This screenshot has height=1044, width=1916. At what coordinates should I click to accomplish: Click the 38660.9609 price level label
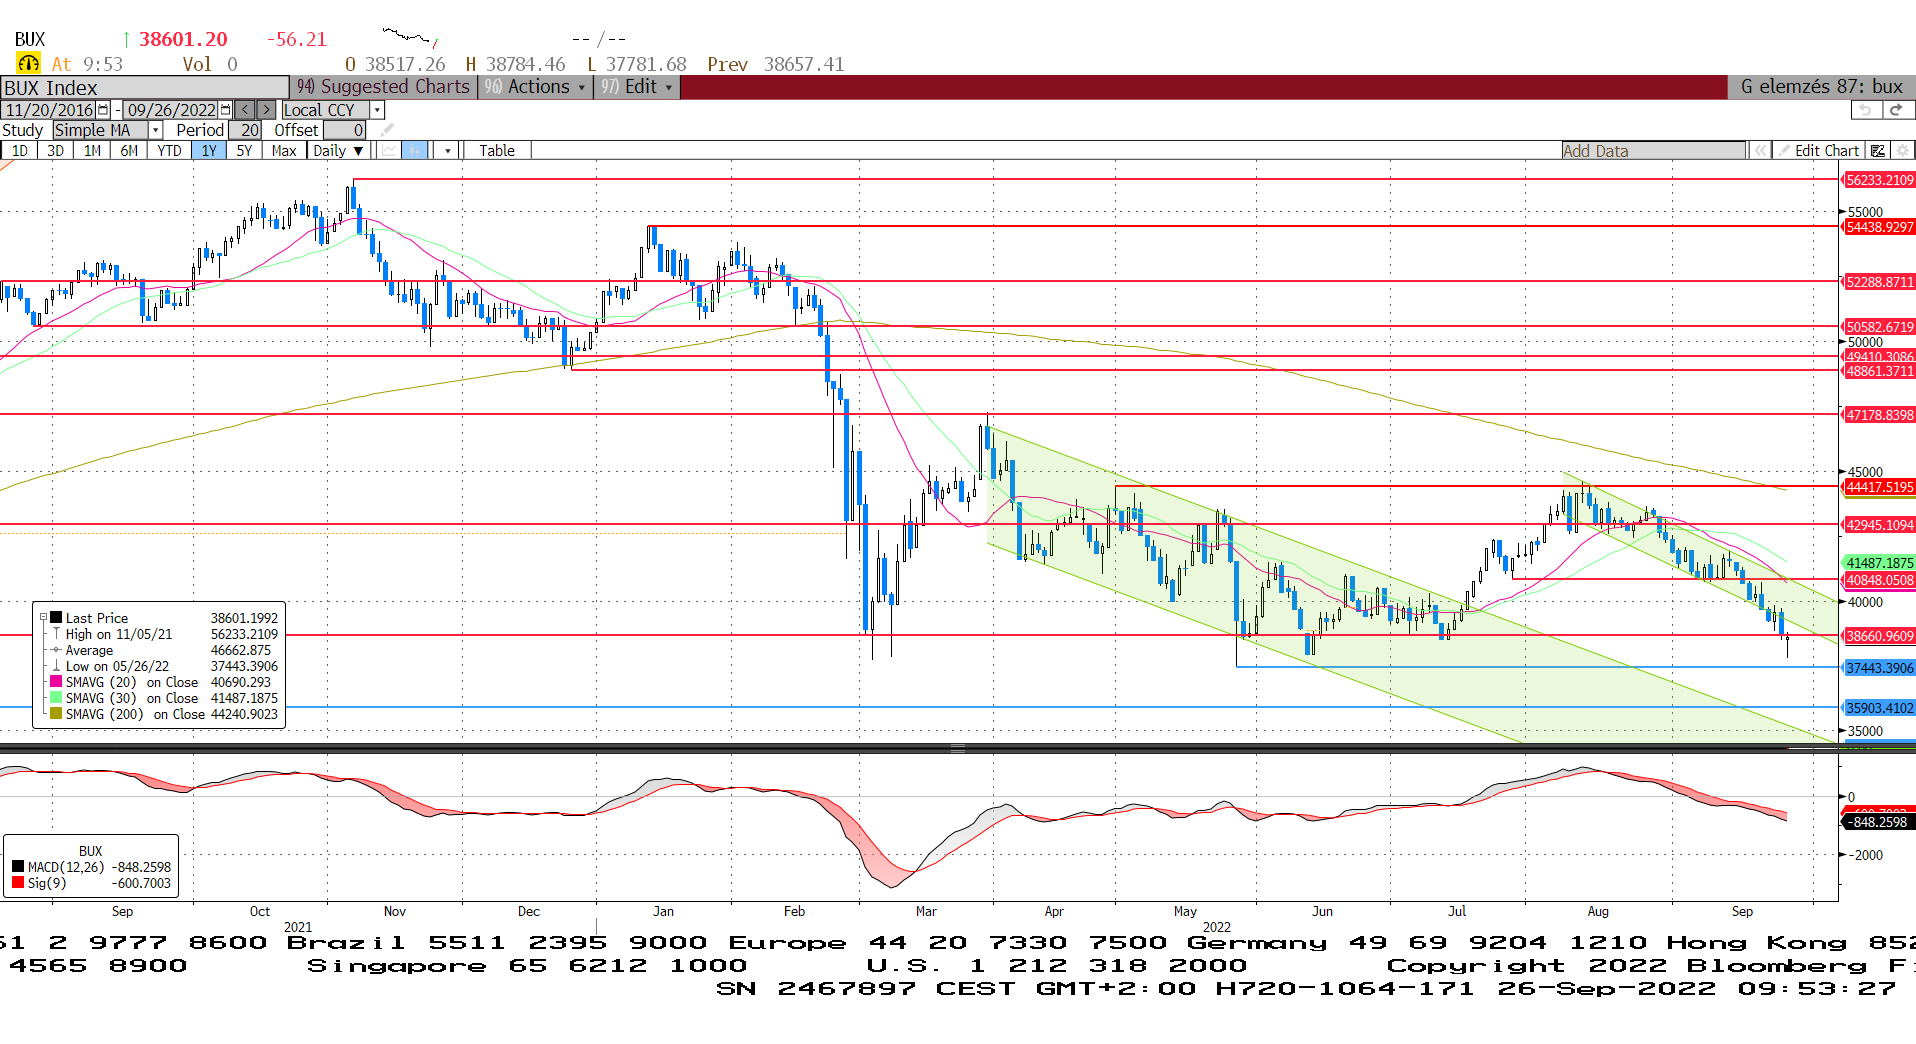[x=1879, y=636]
